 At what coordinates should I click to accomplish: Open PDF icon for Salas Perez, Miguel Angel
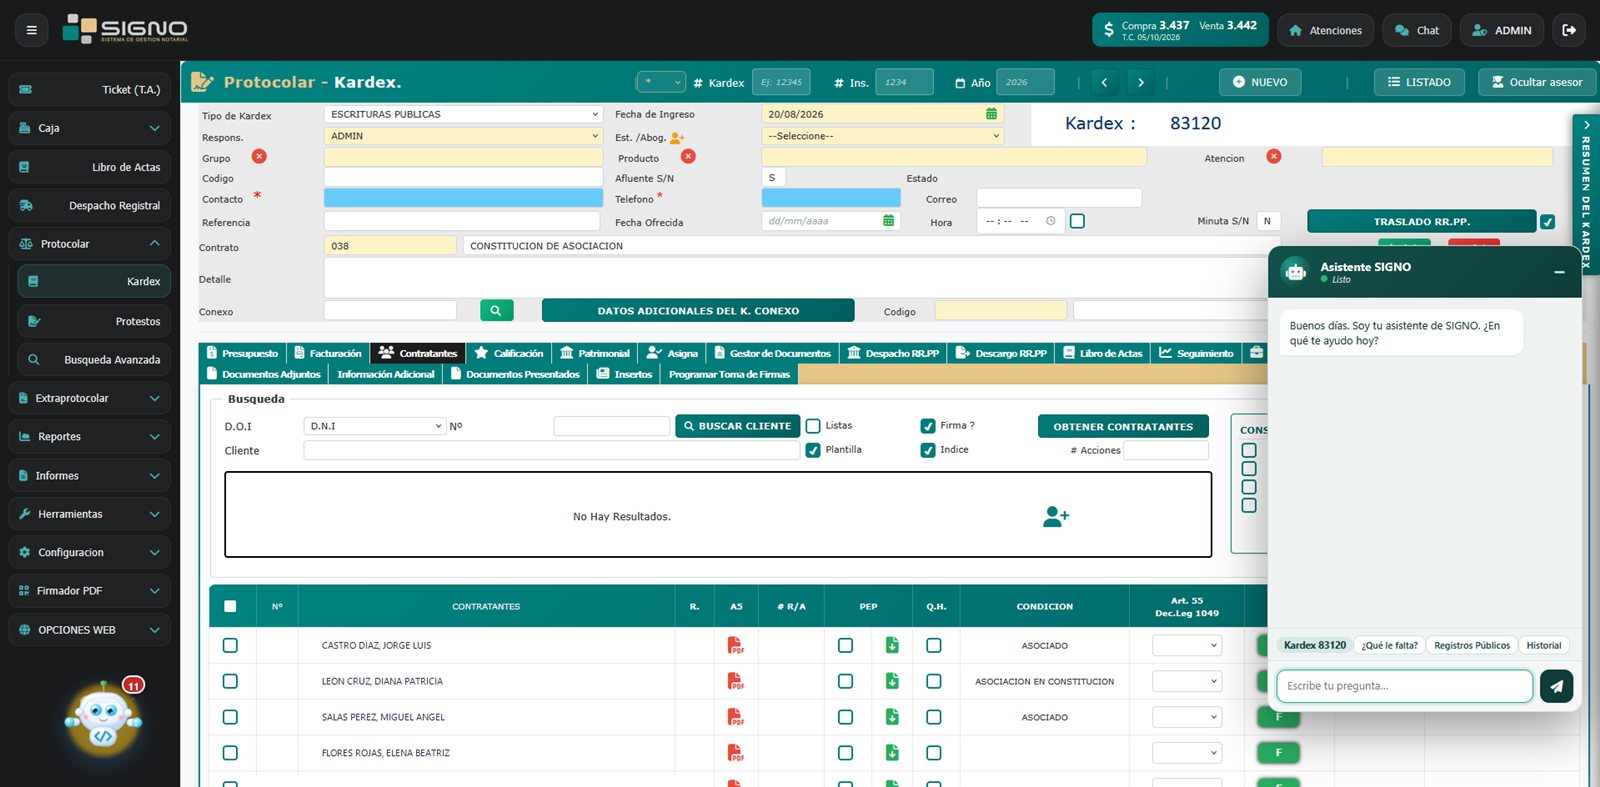[735, 717]
